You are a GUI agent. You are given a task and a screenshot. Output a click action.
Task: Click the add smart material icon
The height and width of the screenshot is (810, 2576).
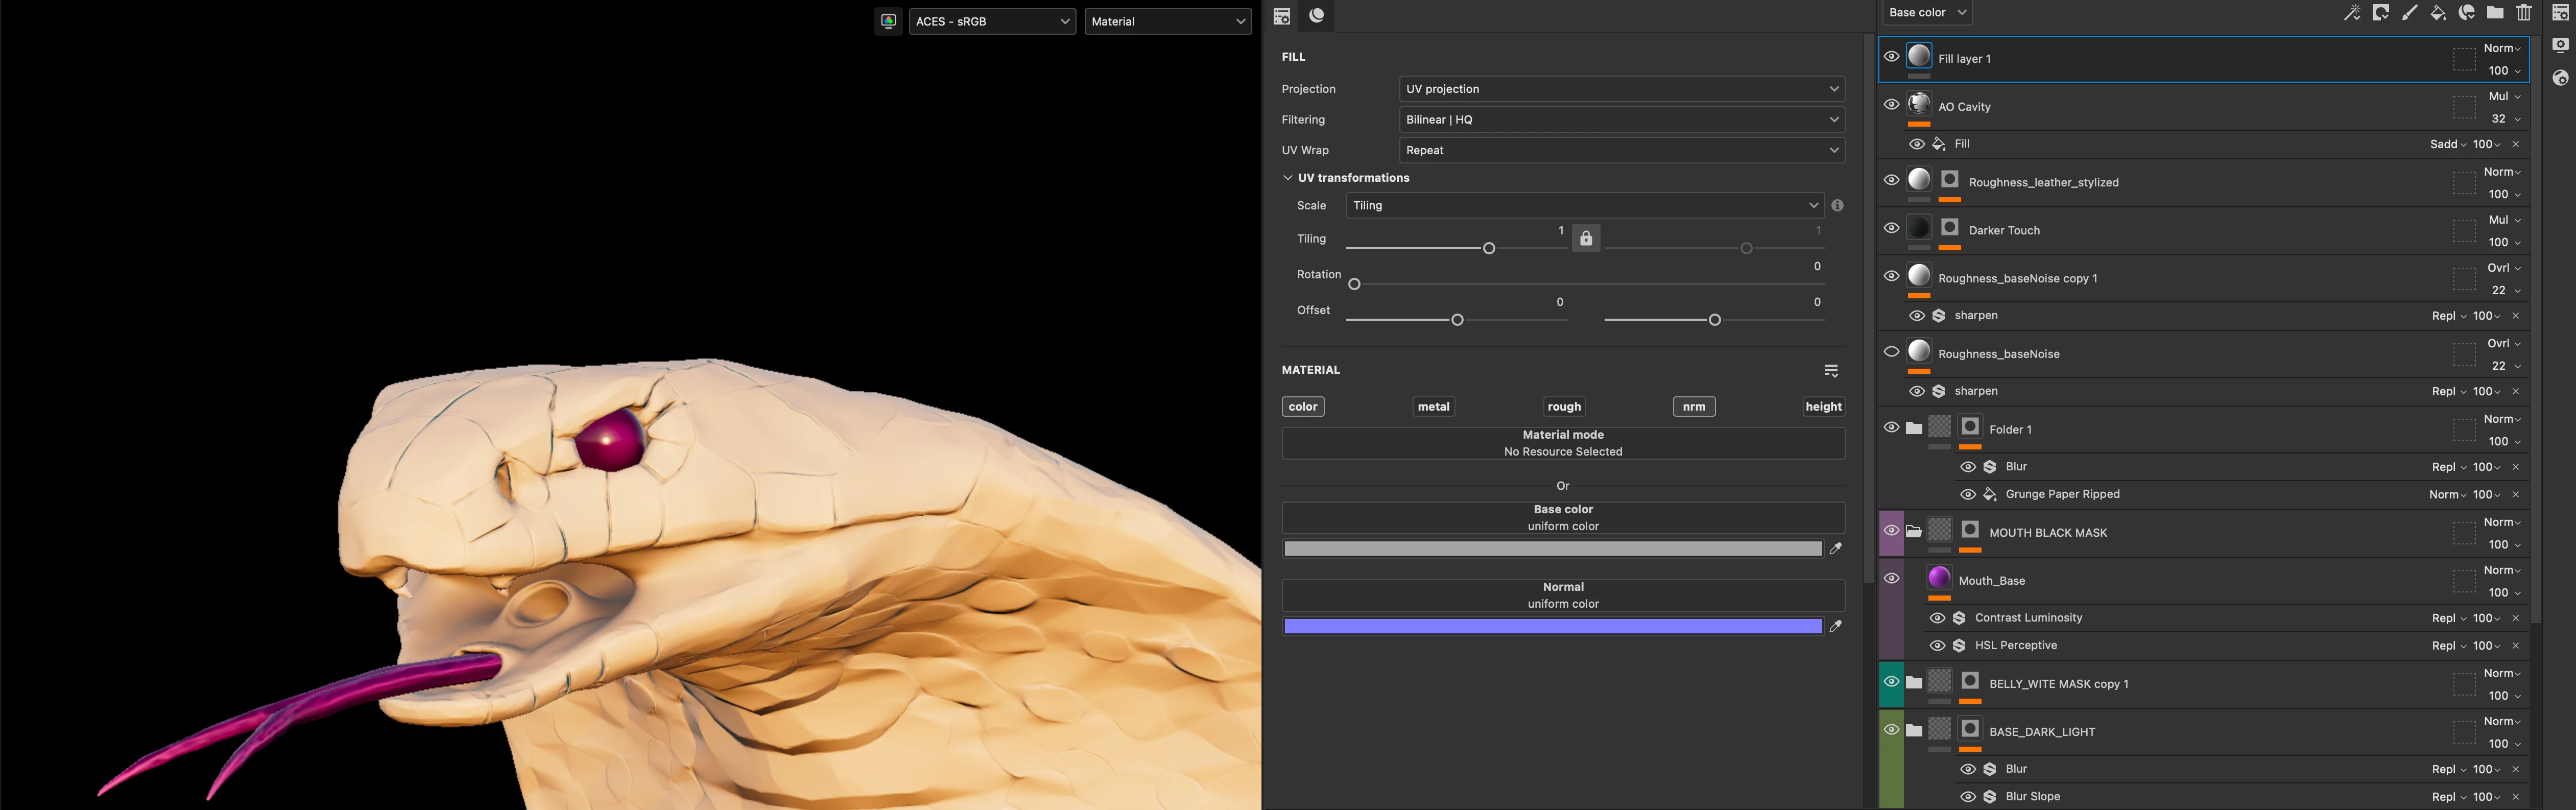pyautogui.click(x=2467, y=13)
